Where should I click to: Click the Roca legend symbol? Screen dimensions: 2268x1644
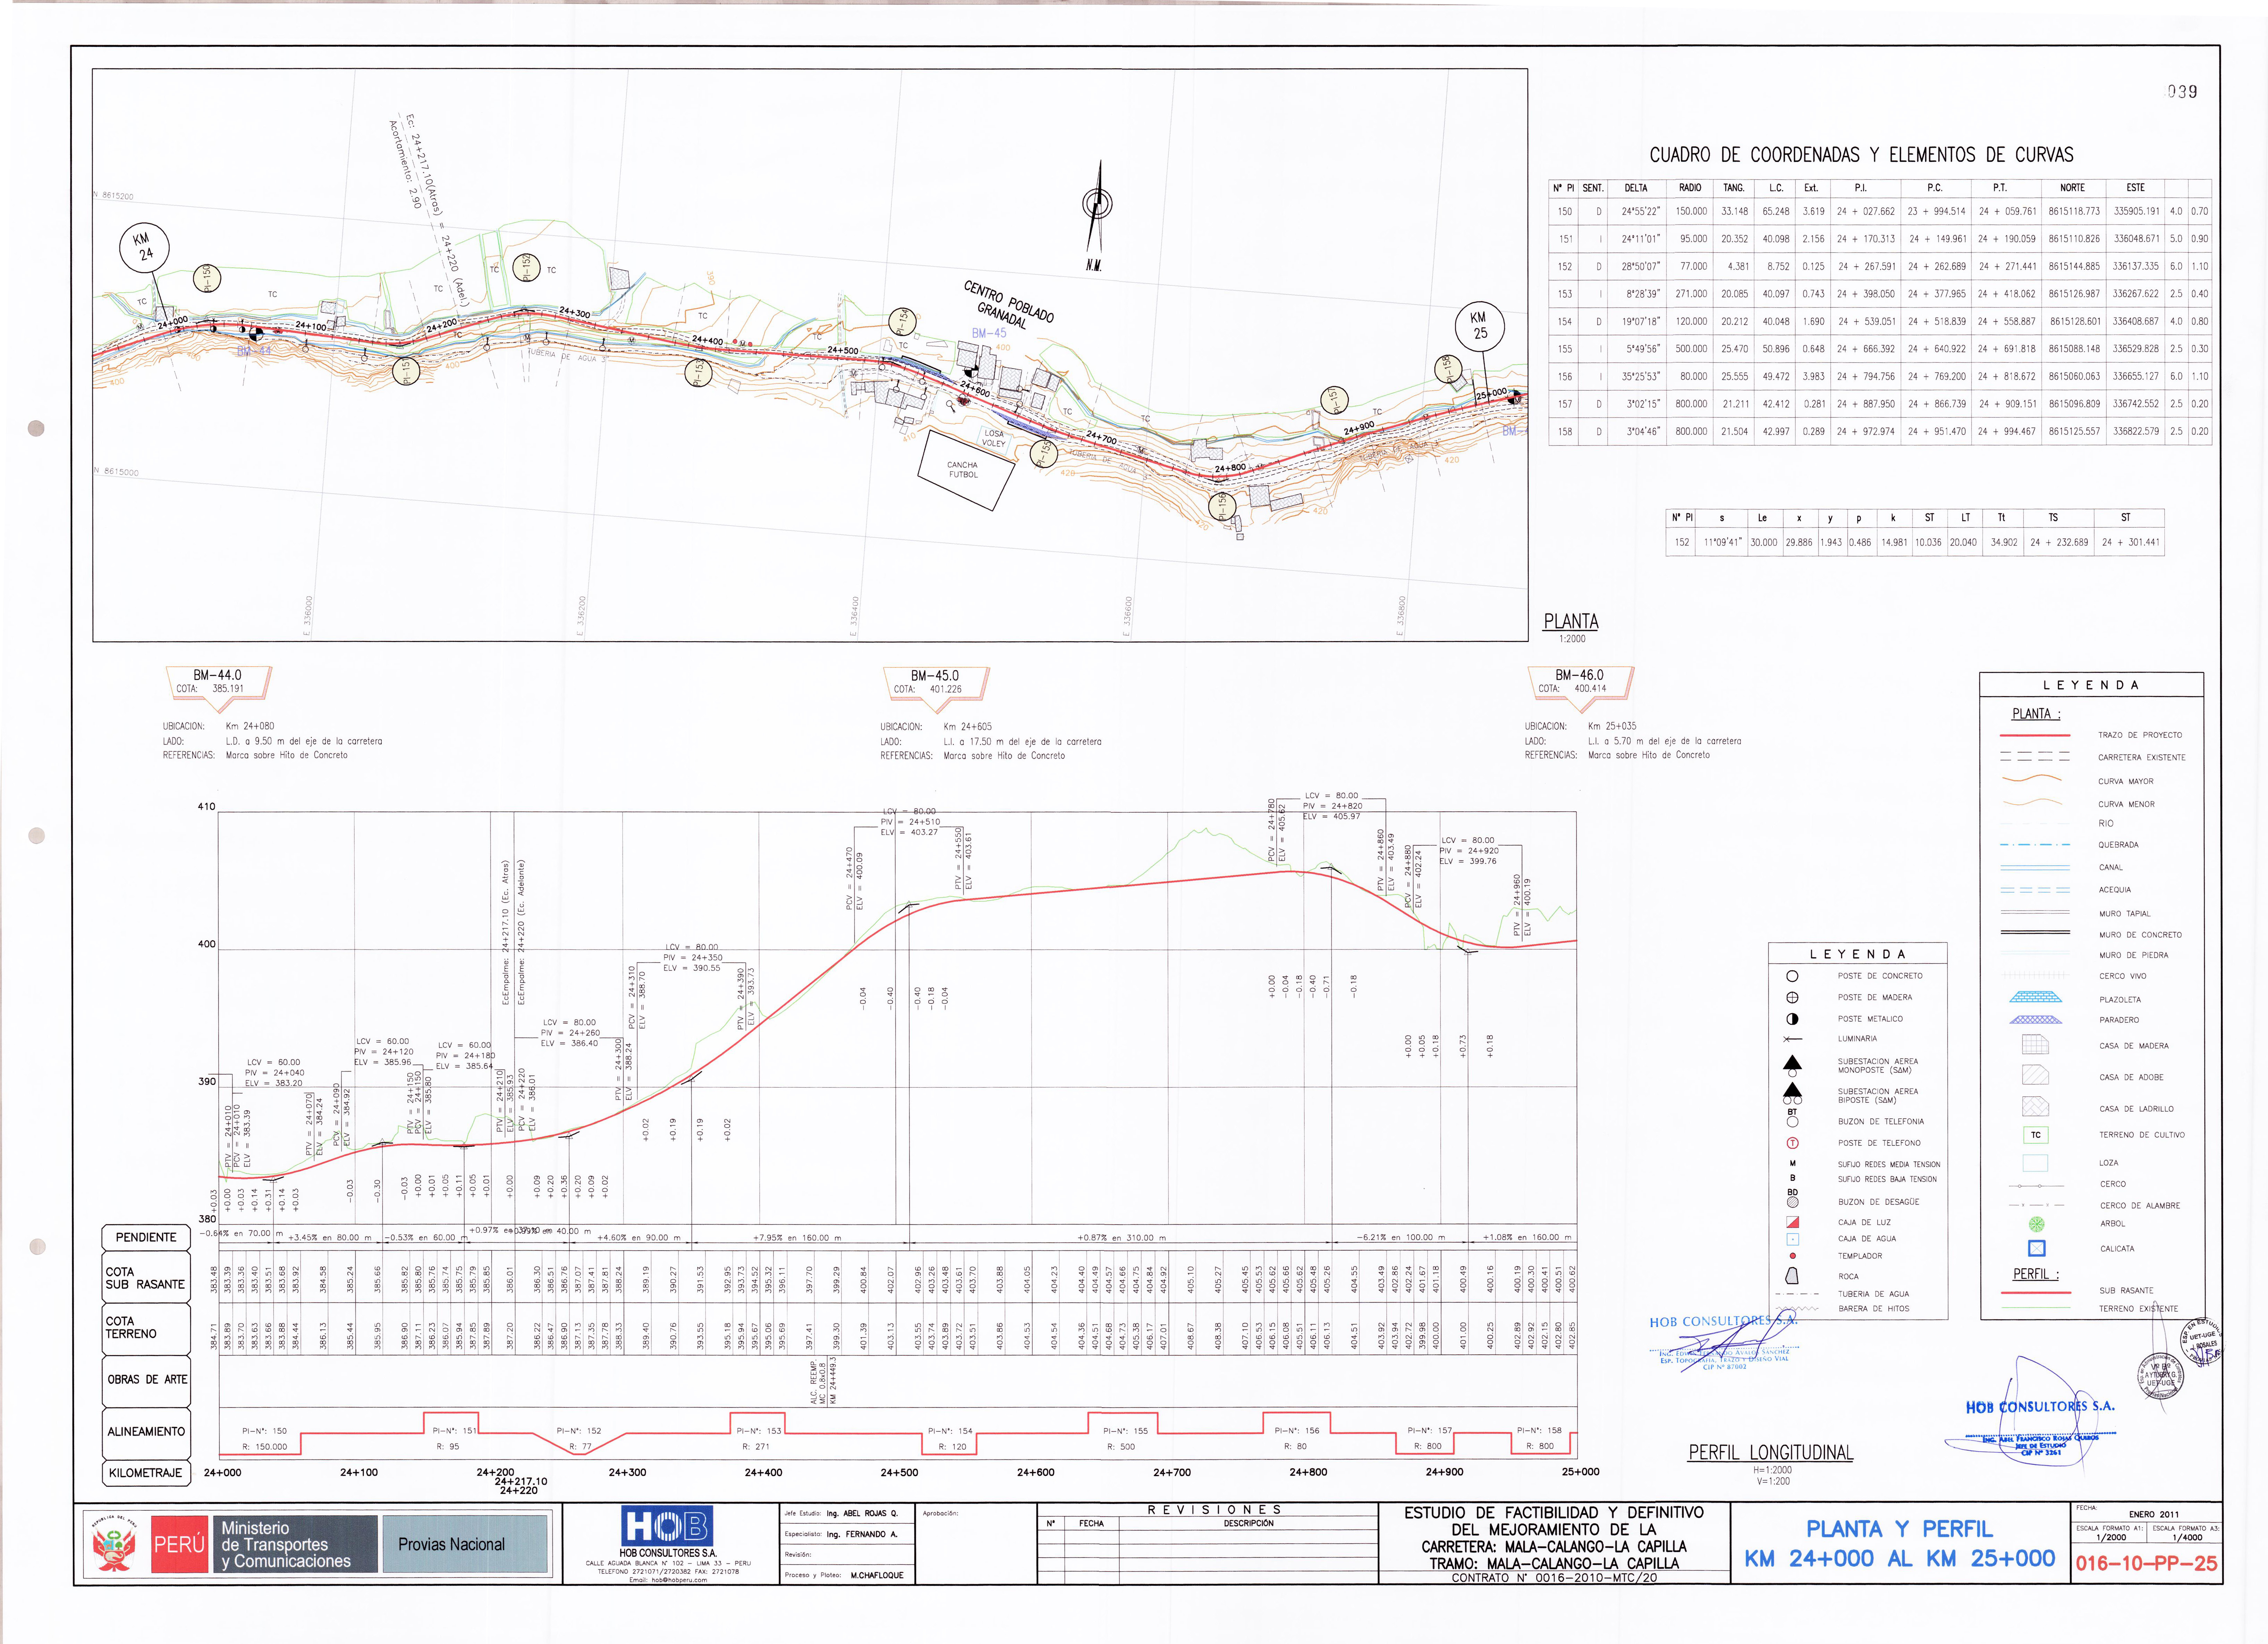tap(1792, 1276)
